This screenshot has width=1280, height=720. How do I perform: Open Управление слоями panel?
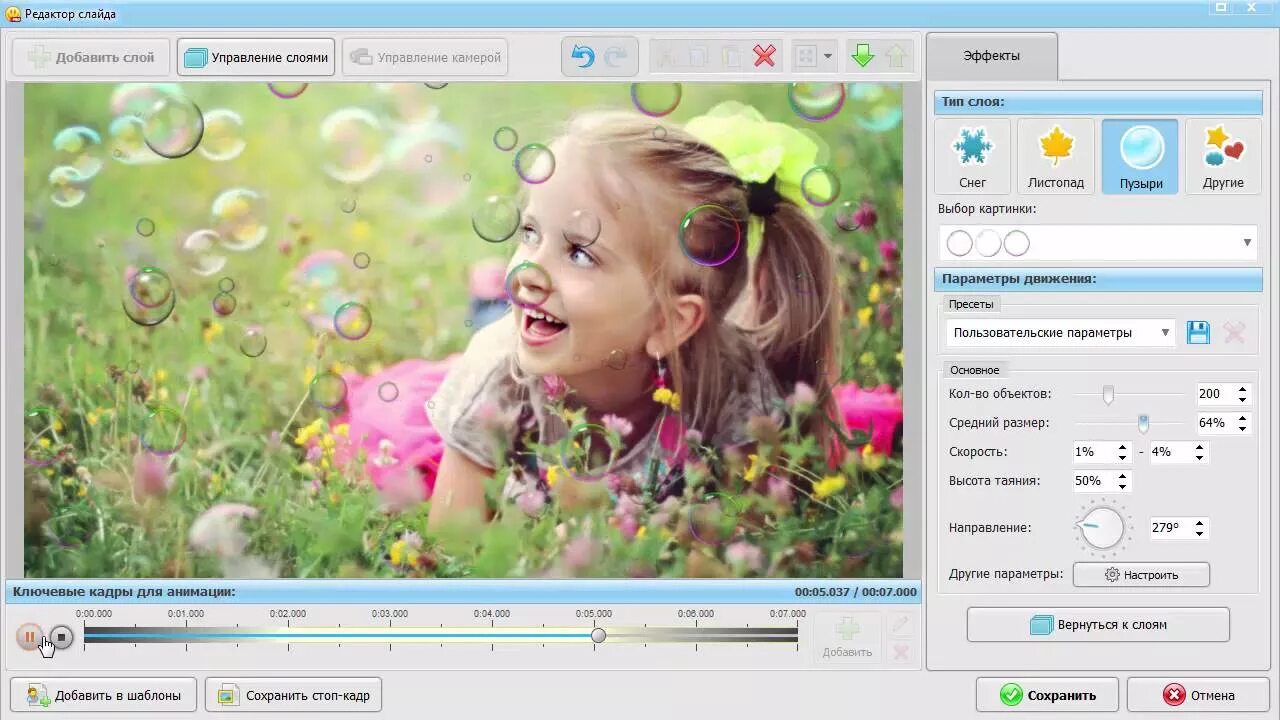[256, 57]
